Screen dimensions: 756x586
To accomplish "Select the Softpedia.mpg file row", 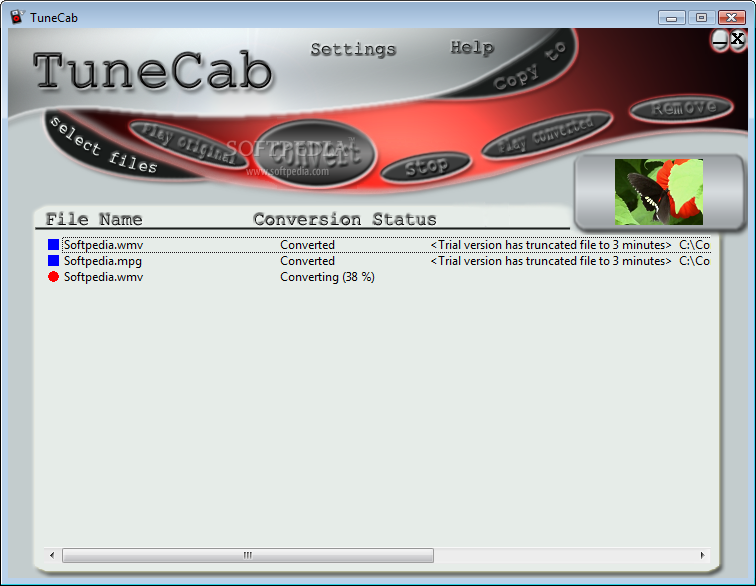I will (378, 261).
